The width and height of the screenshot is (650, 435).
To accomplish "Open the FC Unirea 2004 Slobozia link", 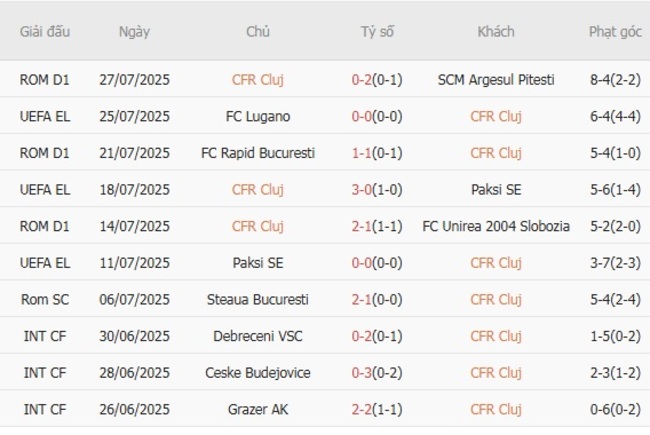I will (x=496, y=226).
